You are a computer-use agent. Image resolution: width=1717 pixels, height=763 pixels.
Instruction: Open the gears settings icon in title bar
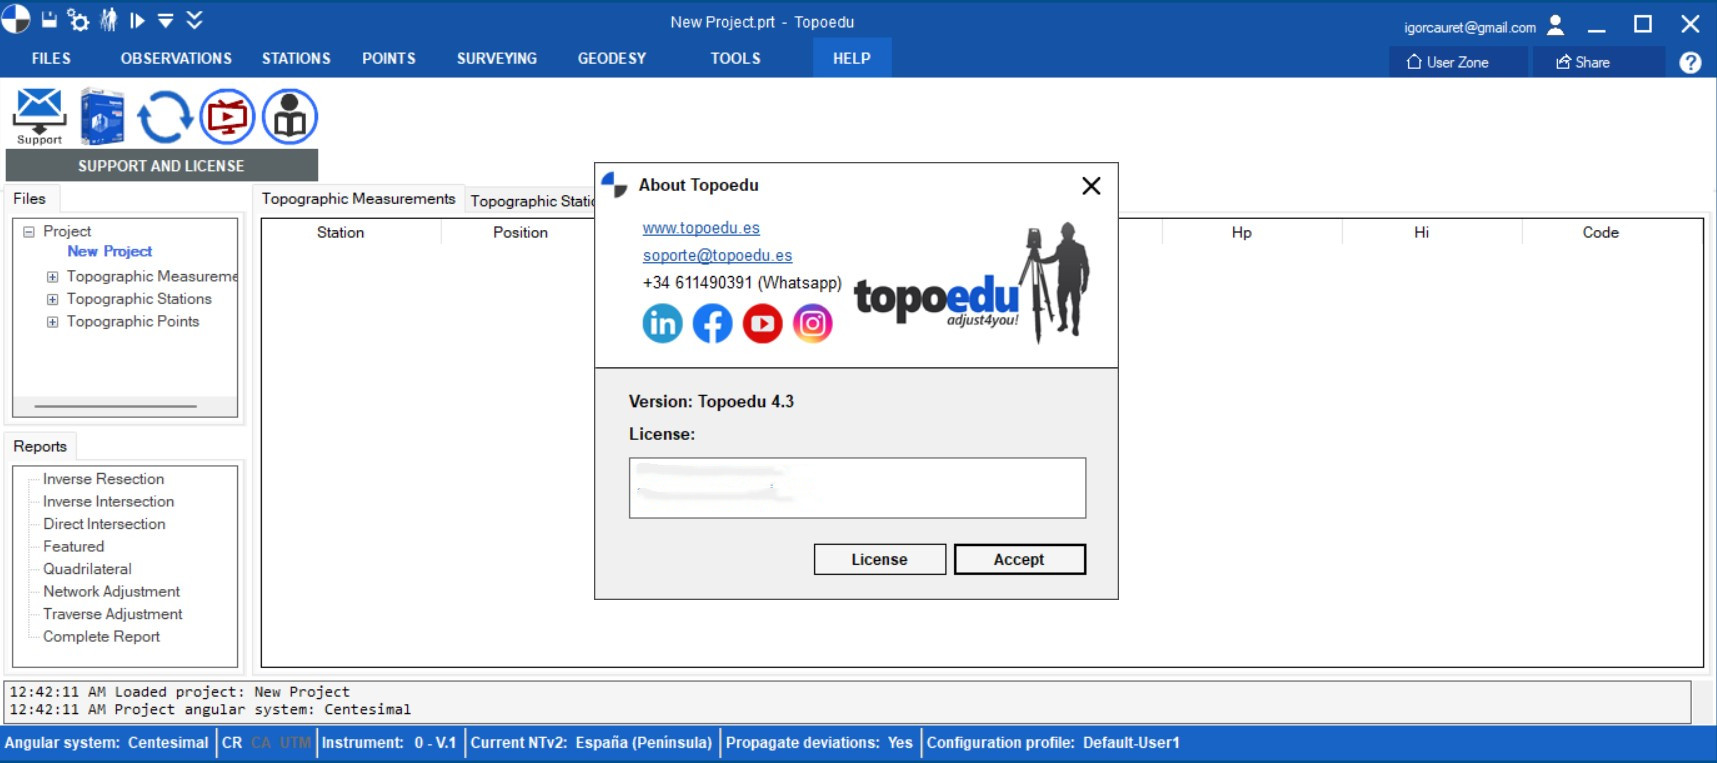tap(78, 19)
